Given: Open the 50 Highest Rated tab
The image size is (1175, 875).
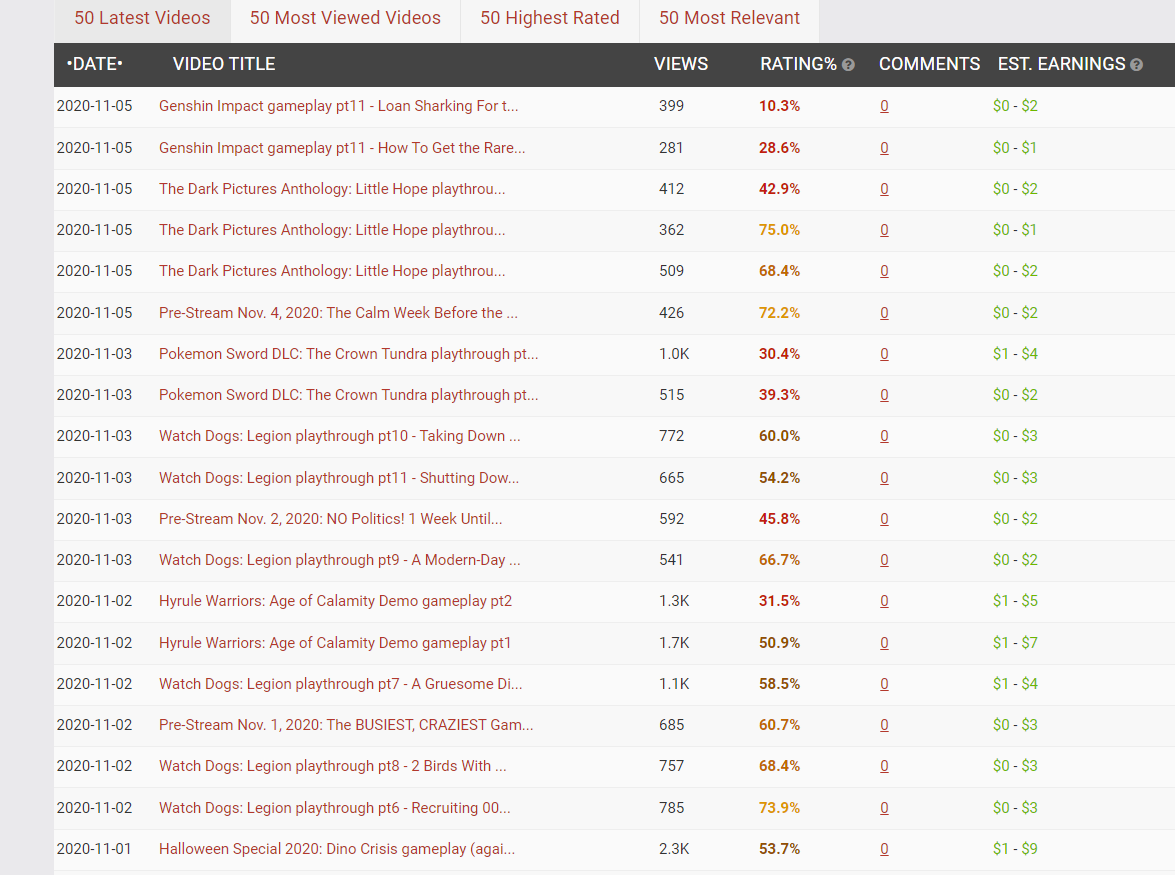Looking at the screenshot, I should (x=550, y=18).
